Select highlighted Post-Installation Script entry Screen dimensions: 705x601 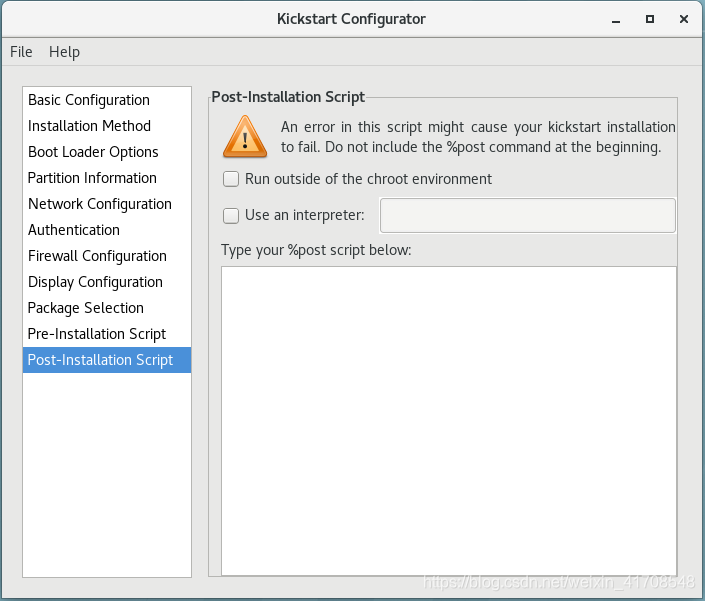point(107,360)
